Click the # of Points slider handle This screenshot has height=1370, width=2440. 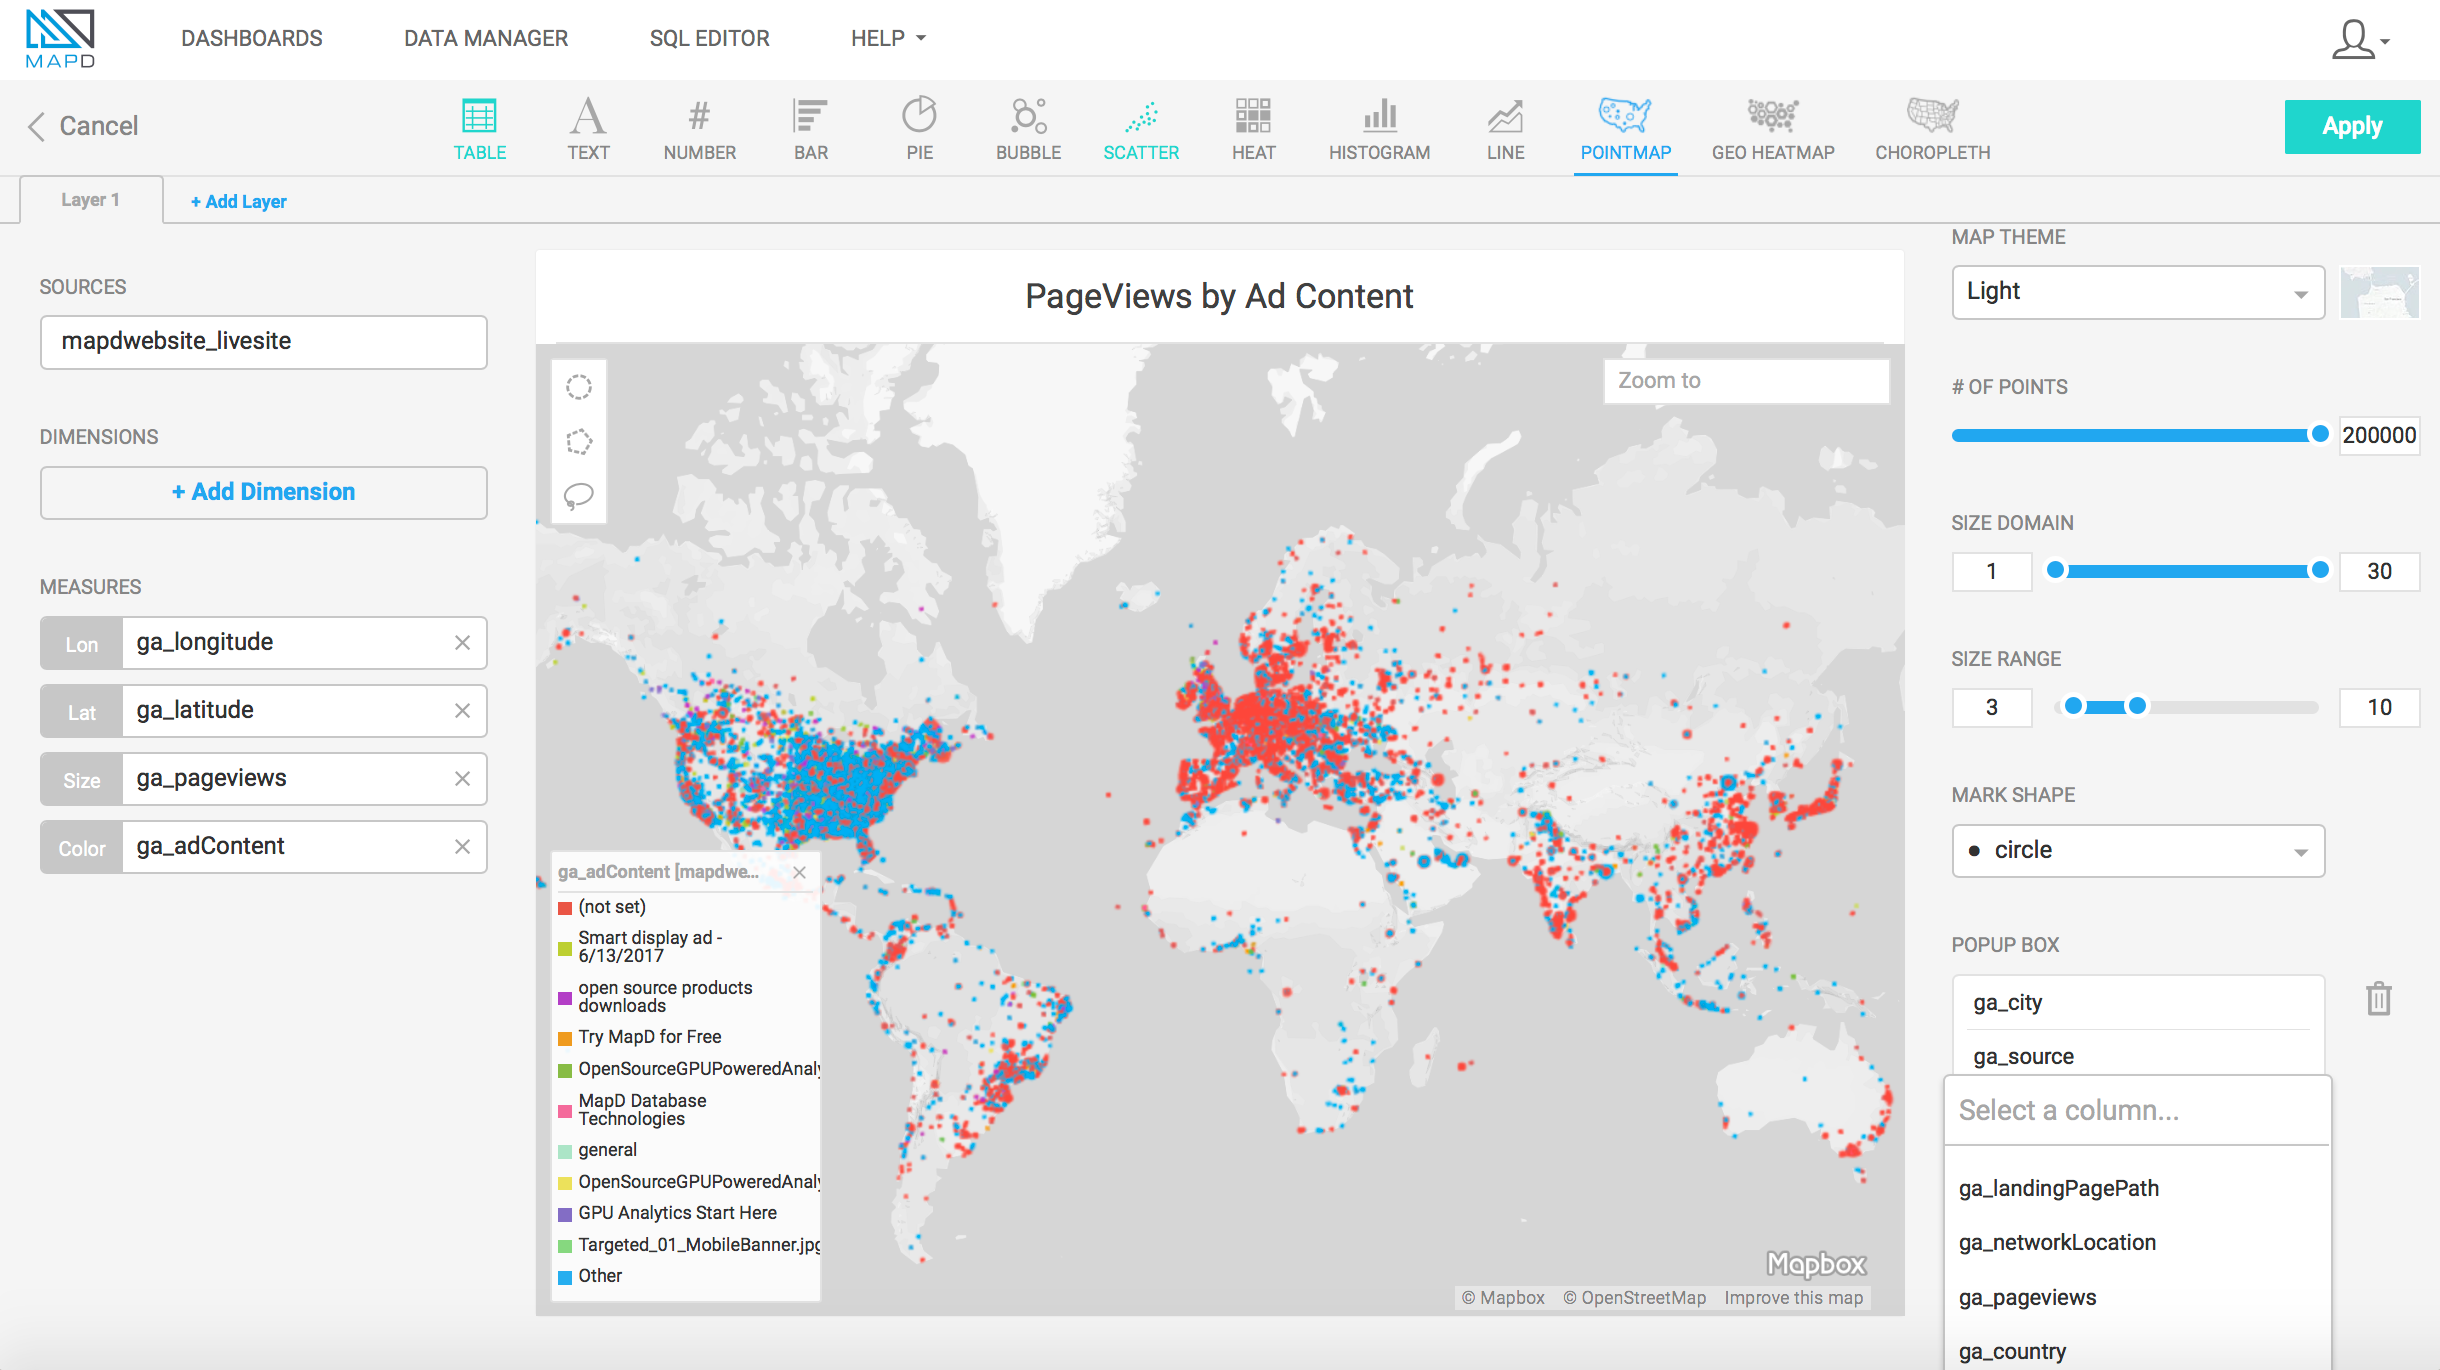(2320, 434)
